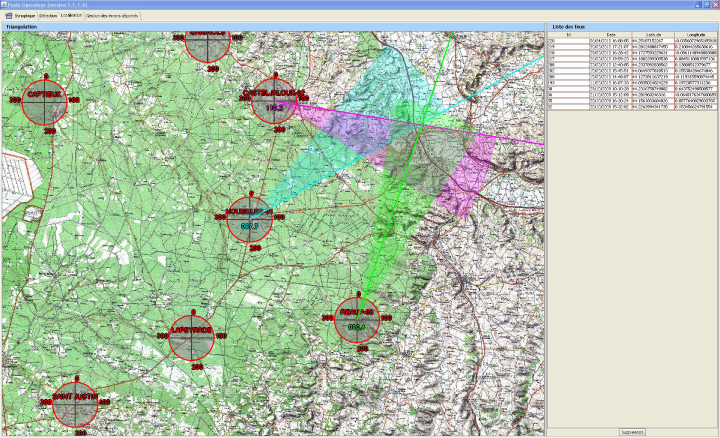Viewport: 720px width, 438px height.
Task: Click the Synoptique tab icon
Action: [9, 16]
